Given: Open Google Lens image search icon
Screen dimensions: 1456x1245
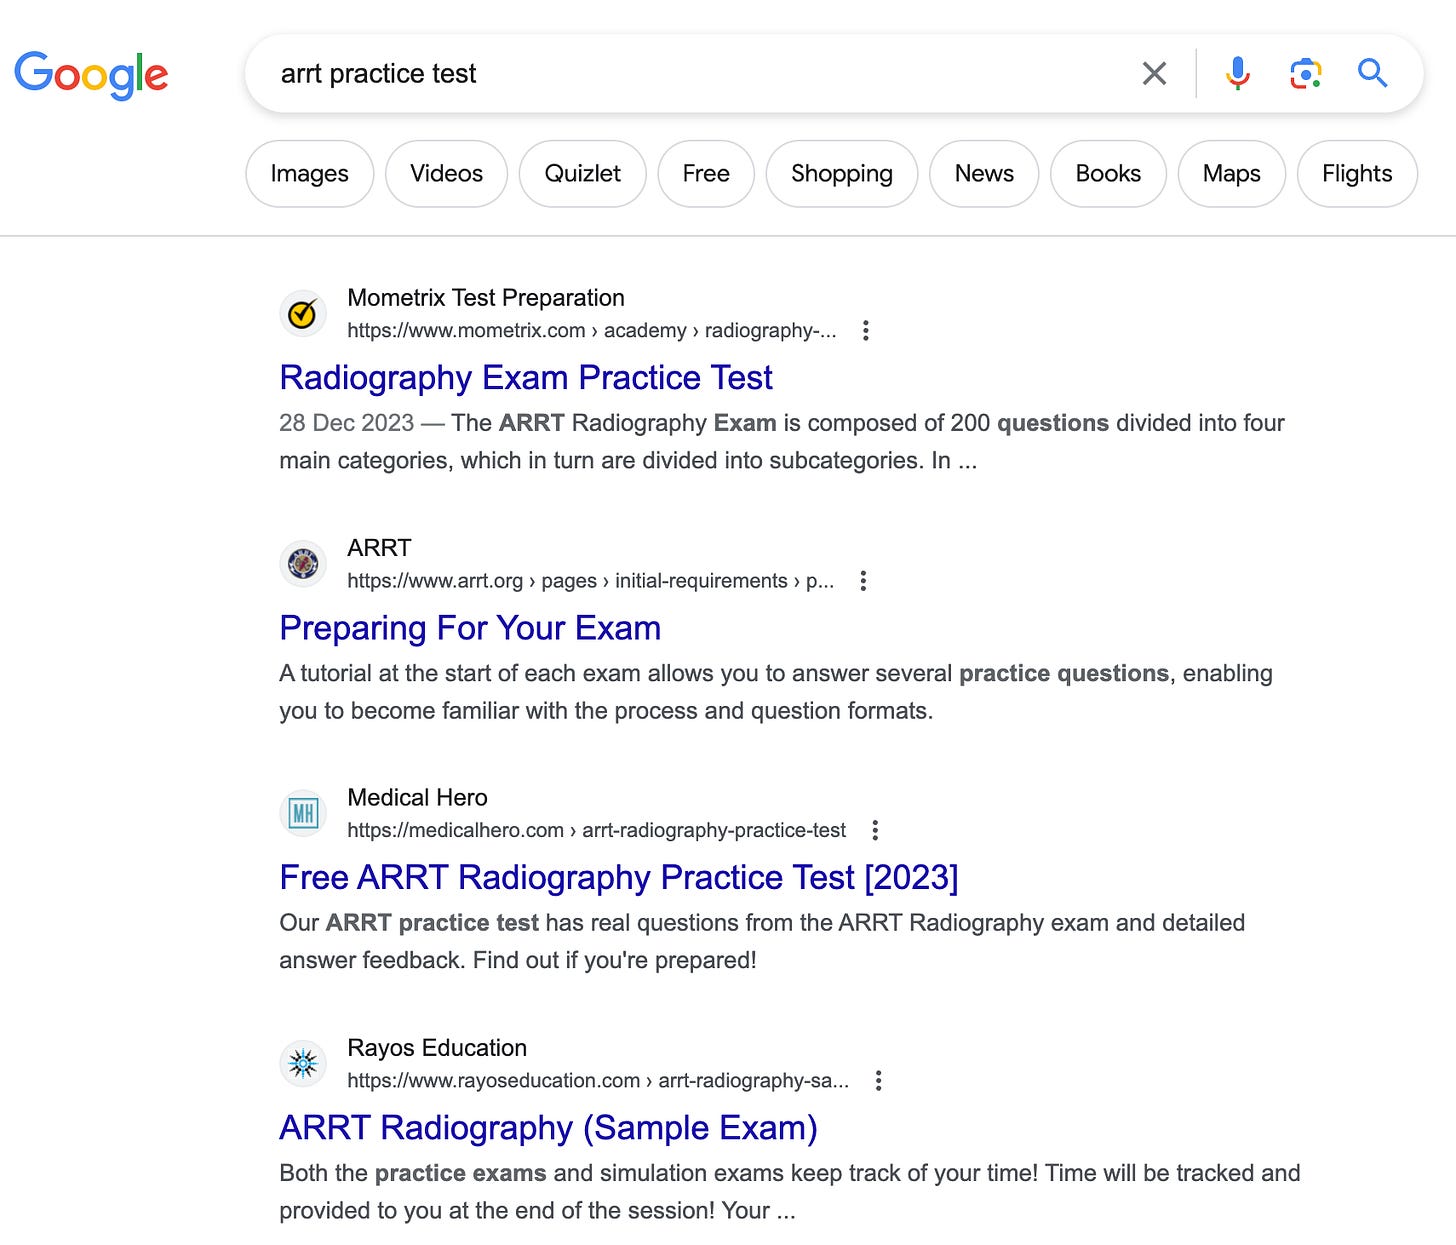Looking at the screenshot, I should [1305, 73].
